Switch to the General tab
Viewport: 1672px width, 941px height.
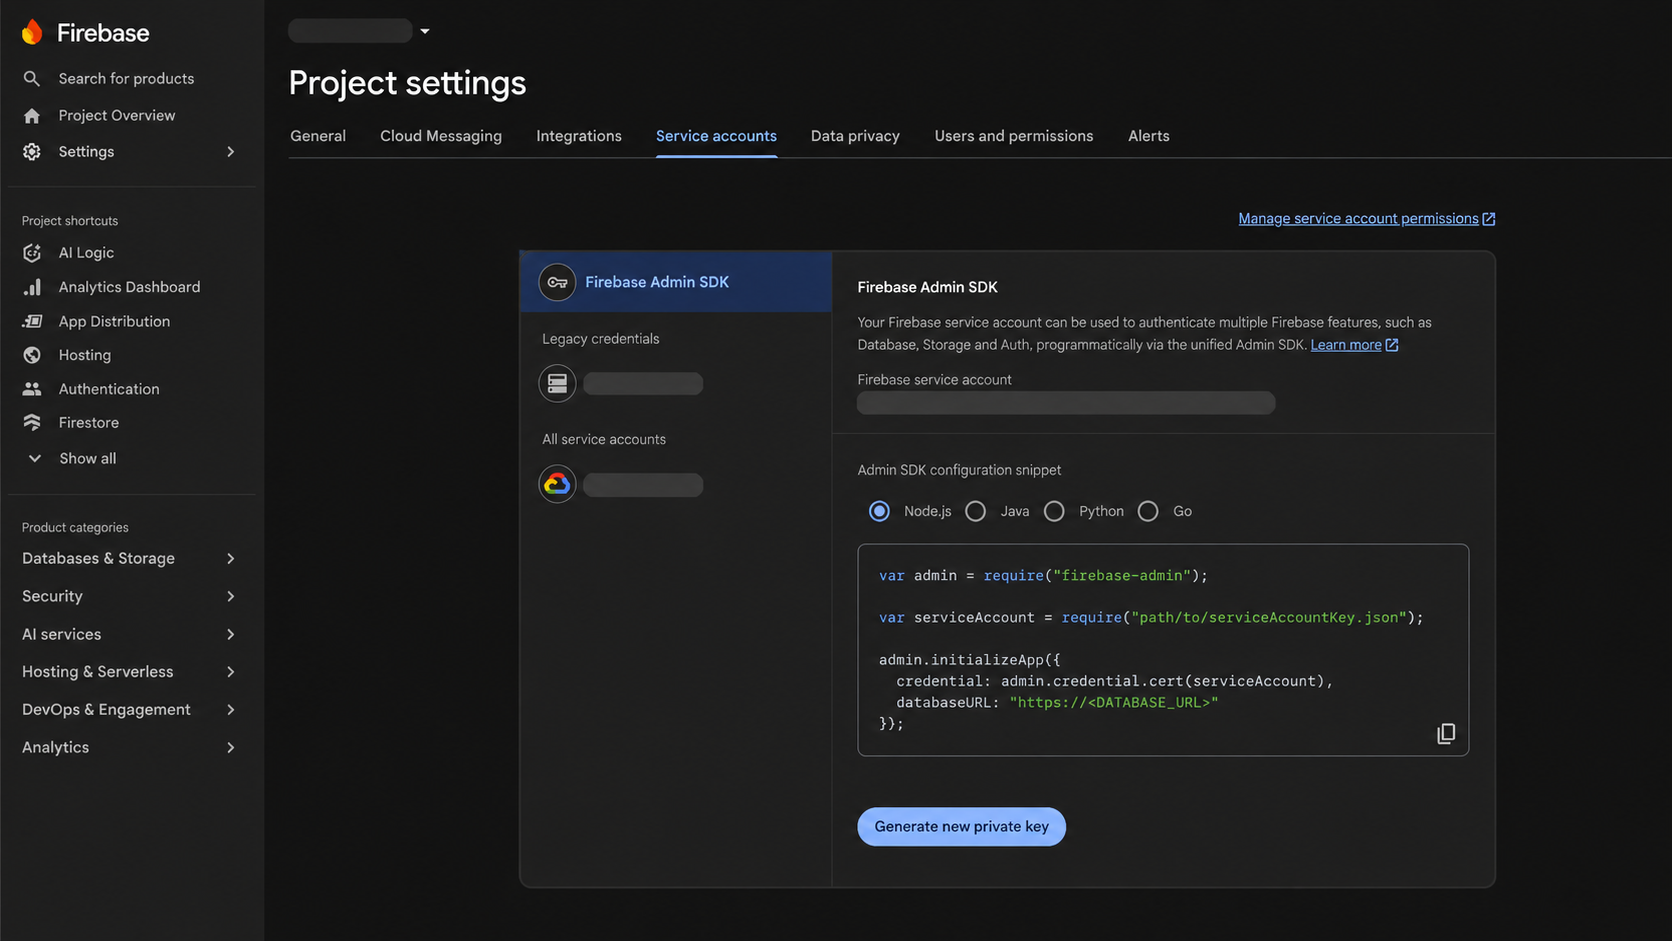[318, 136]
